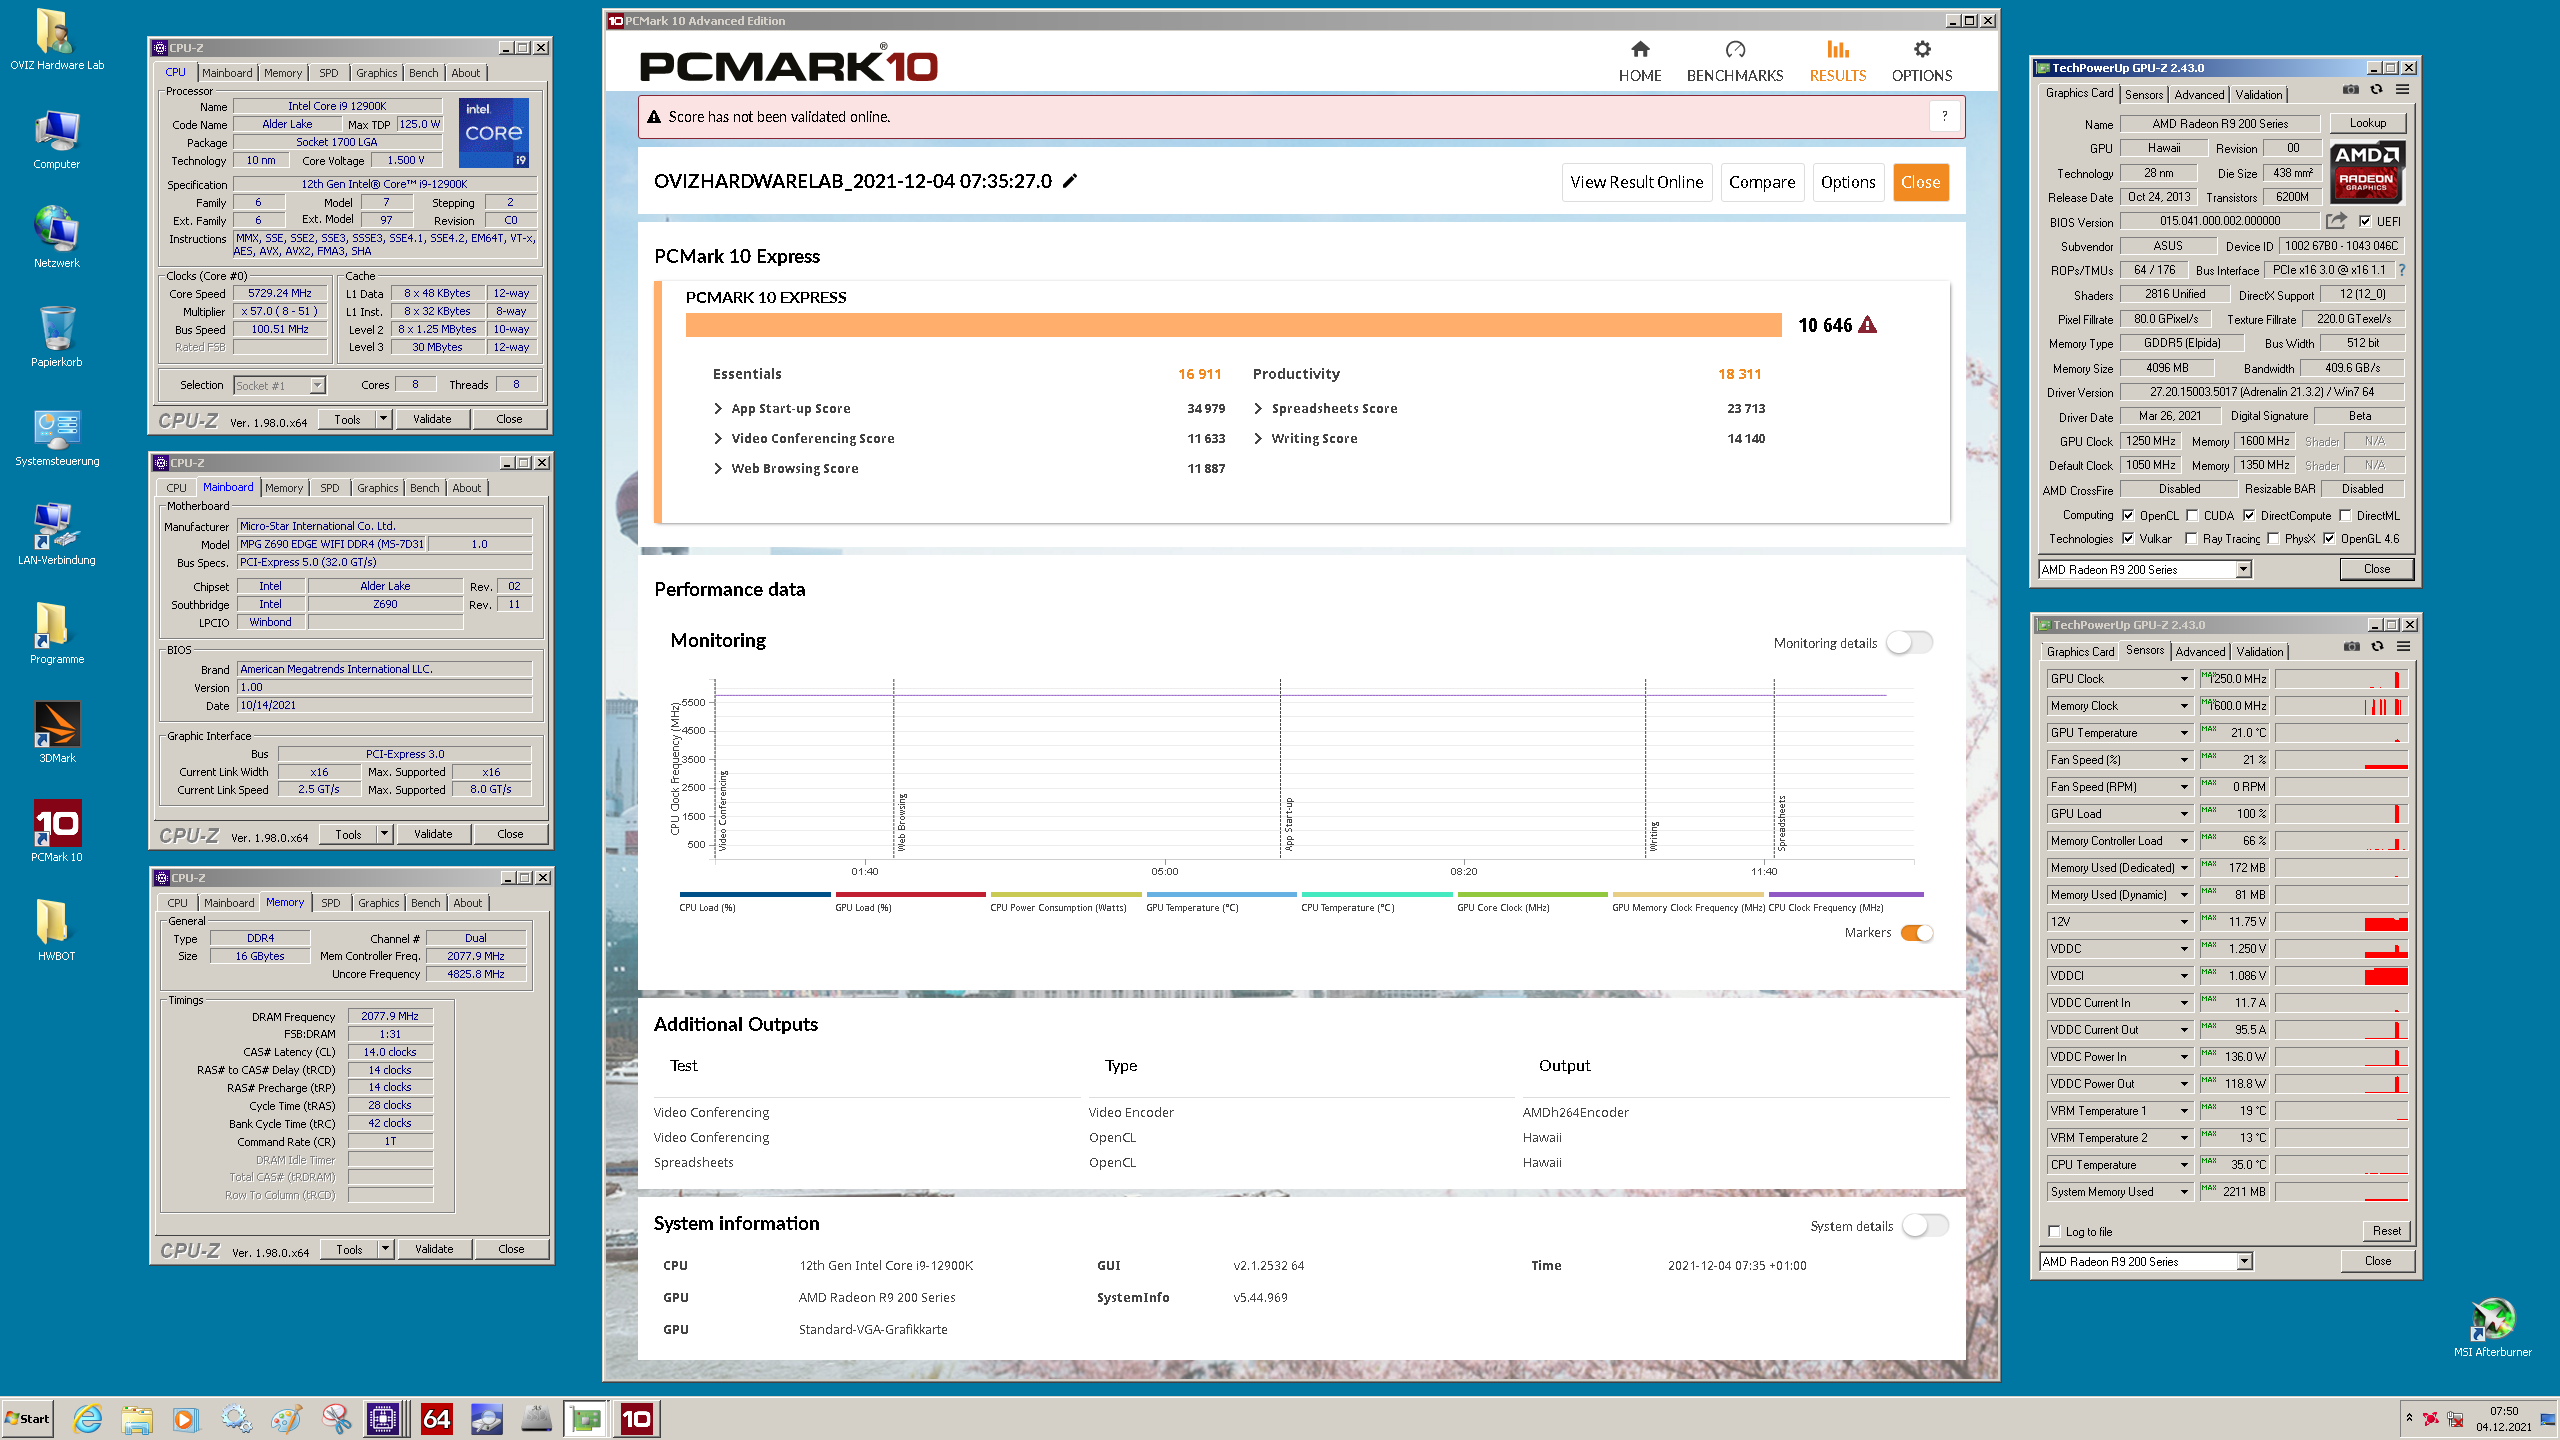Open the 3DMark desktop icon
2560x1440 pixels.
pyautogui.click(x=57, y=732)
